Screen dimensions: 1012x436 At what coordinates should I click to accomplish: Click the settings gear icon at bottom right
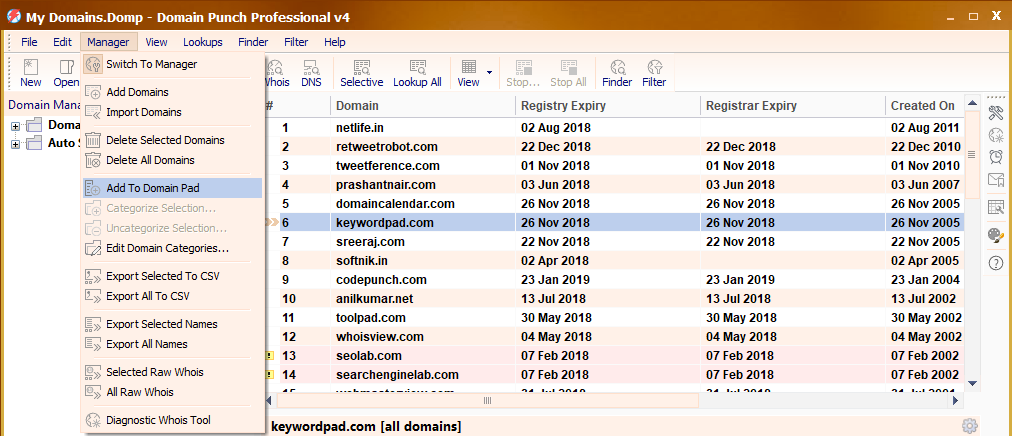969,426
